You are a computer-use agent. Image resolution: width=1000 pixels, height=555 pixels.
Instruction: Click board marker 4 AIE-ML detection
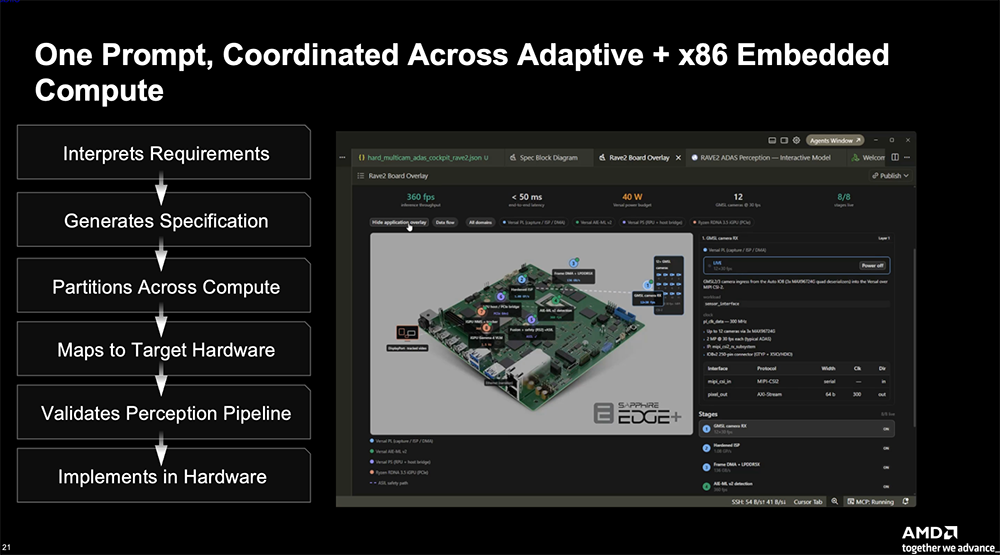(555, 300)
